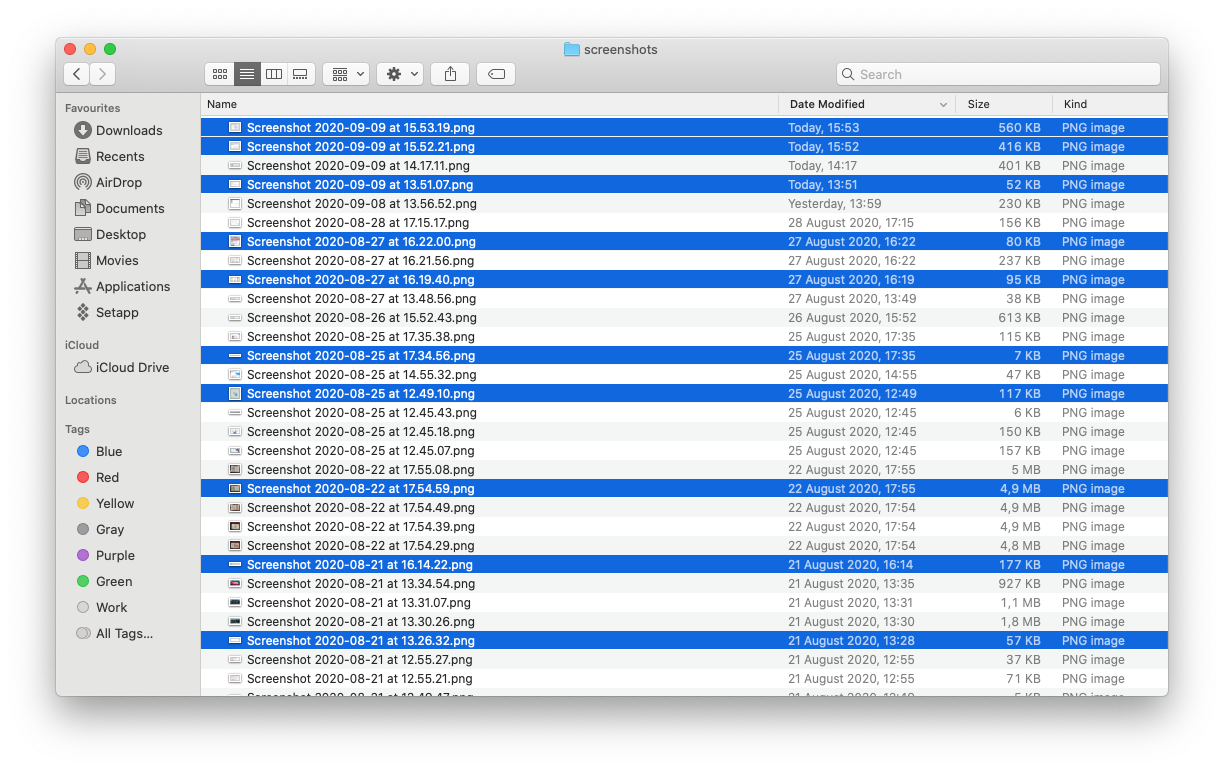Screen dimensions: 1224x770
Task: Switch to icon view
Action: (220, 73)
